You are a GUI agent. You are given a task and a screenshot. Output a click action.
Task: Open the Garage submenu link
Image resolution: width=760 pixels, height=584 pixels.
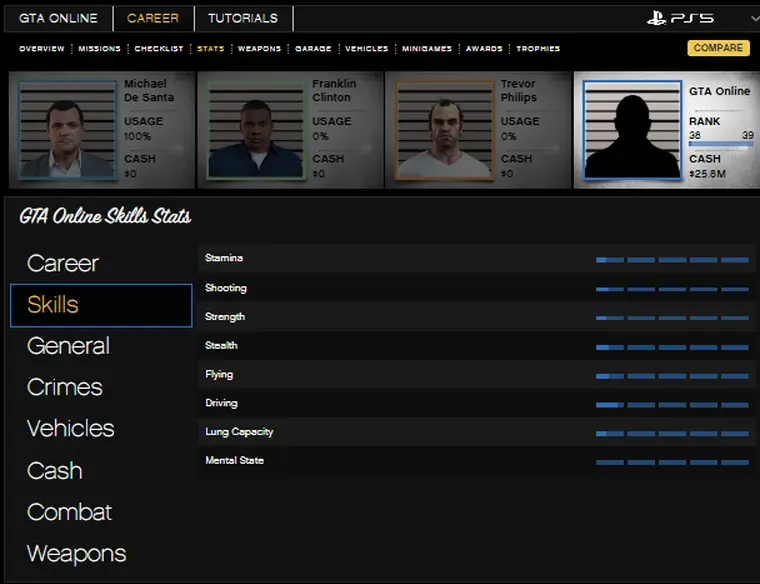[313, 49]
